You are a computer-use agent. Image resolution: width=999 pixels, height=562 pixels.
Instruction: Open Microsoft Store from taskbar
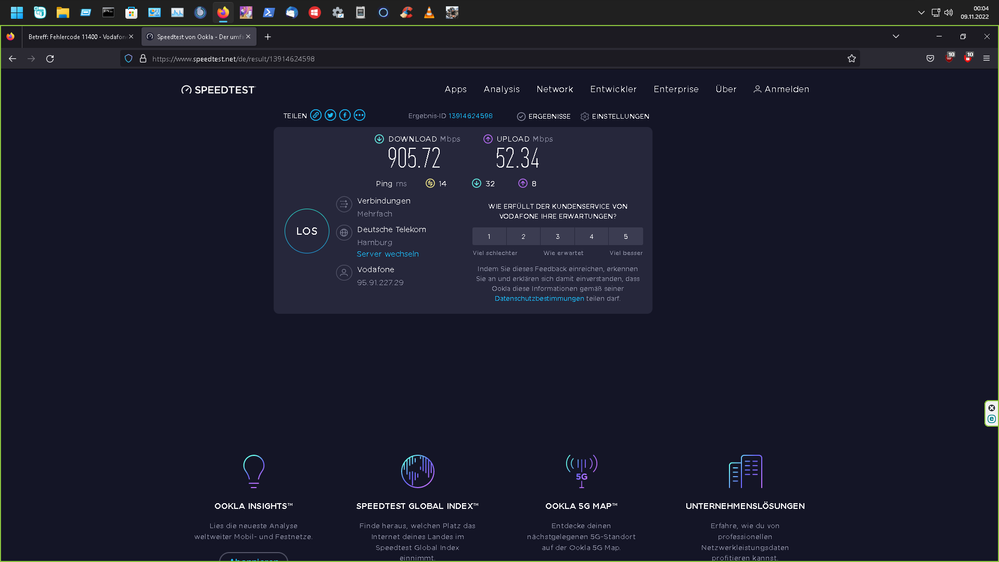click(131, 12)
